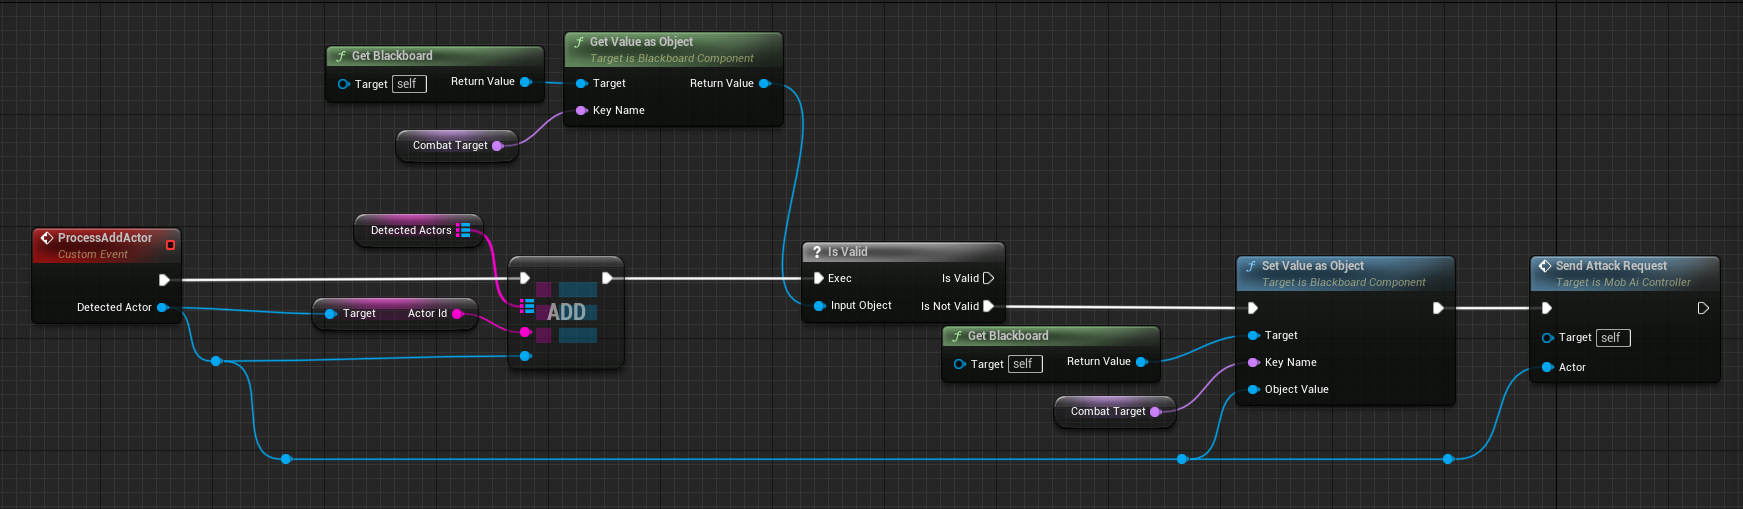Click the self field on Send Attack Request
The width and height of the screenshot is (1743, 509).
click(1613, 338)
